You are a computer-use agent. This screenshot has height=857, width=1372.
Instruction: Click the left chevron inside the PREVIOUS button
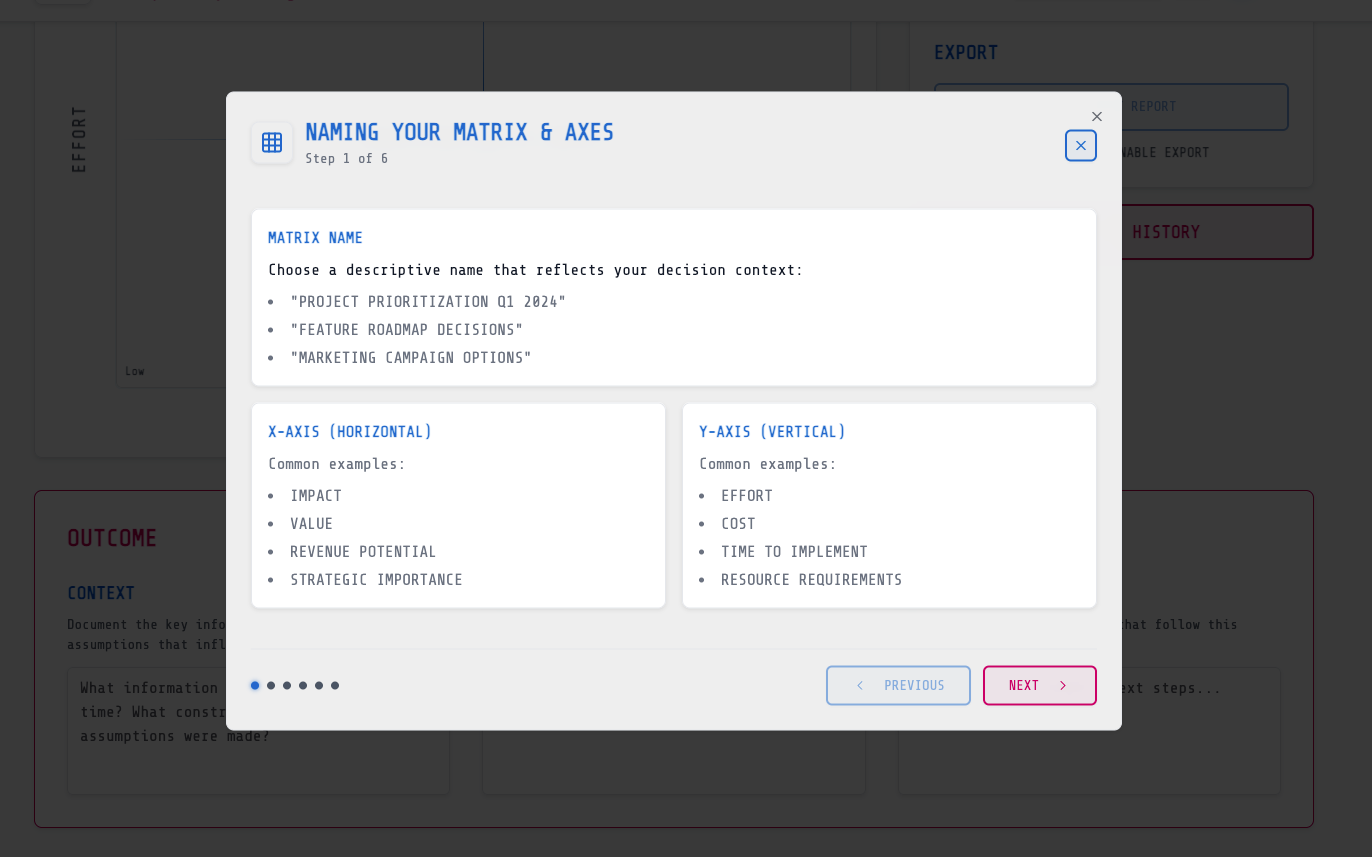pyautogui.click(x=860, y=685)
